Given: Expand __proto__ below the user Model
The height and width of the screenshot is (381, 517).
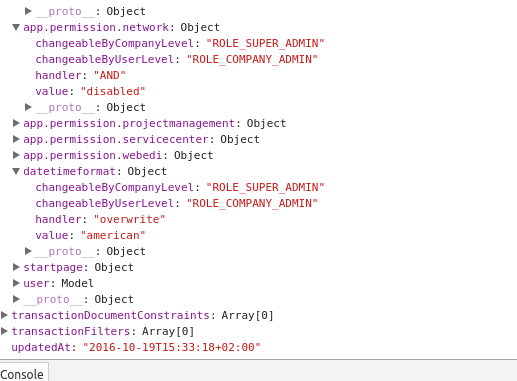Looking at the screenshot, I should pyautogui.click(x=16, y=299).
